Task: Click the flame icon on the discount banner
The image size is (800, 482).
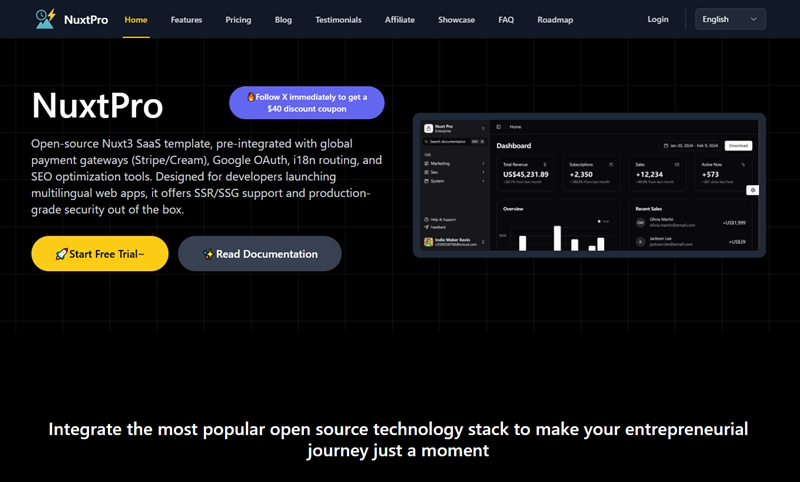Action: (251, 97)
